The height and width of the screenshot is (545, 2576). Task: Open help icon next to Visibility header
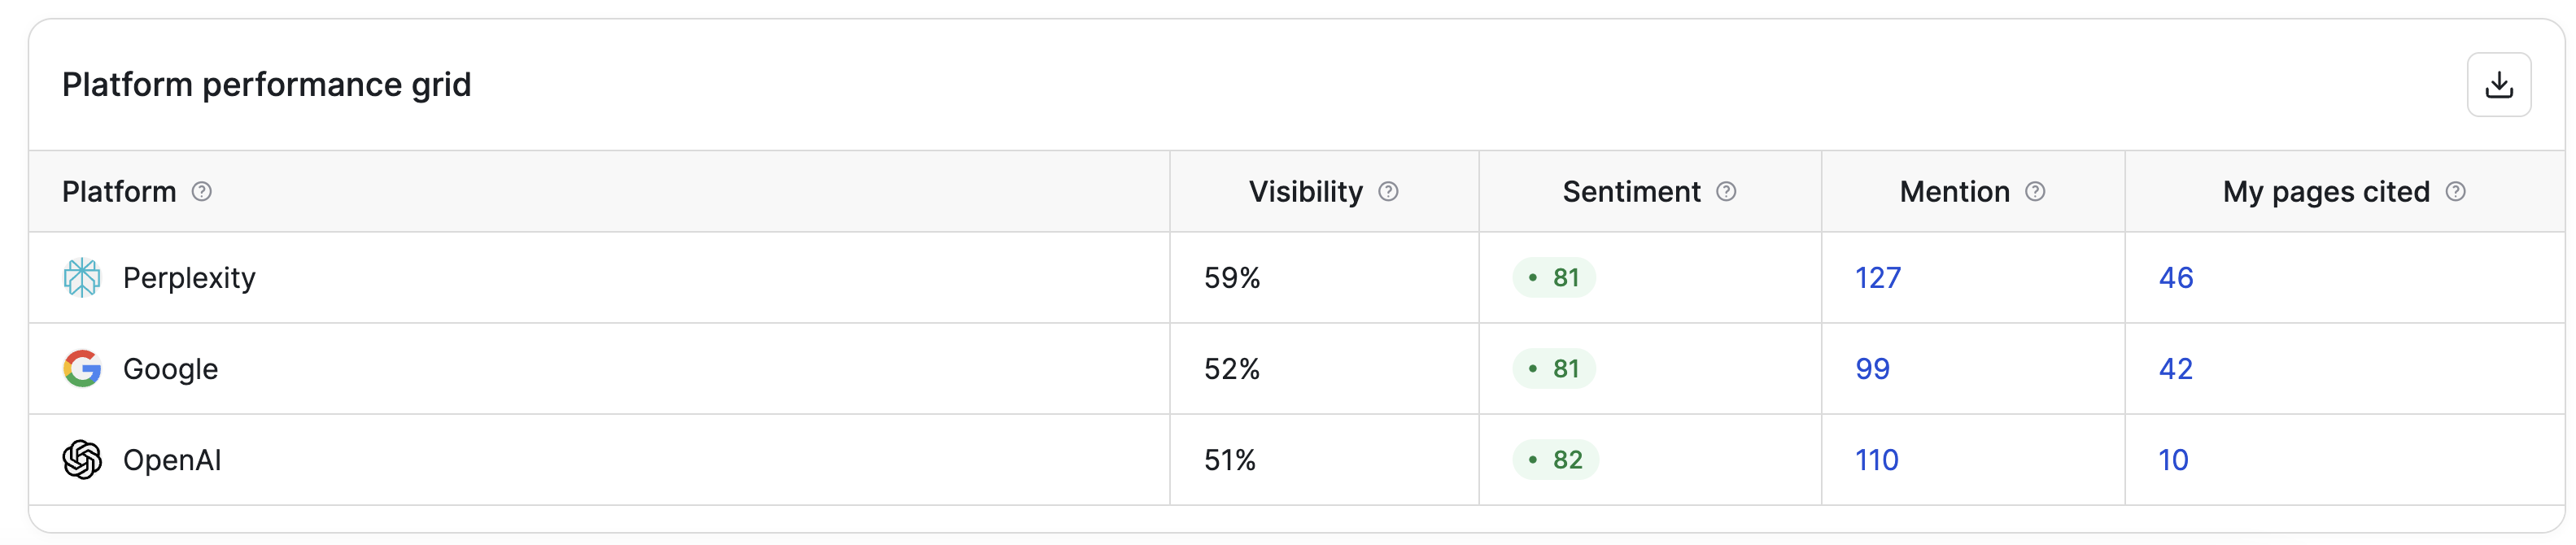pyautogui.click(x=1388, y=191)
